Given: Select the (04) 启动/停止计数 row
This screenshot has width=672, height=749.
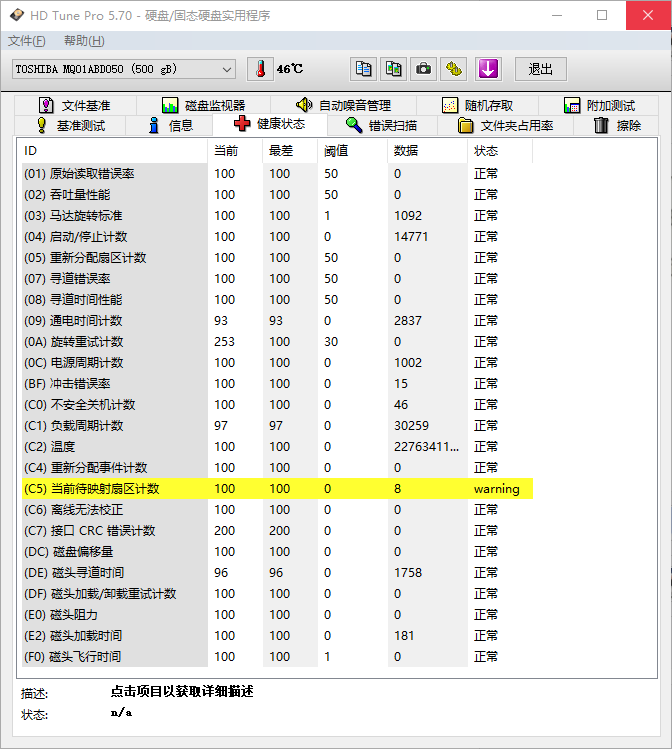Looking at the screenshot, I should [x=277, y=237].
